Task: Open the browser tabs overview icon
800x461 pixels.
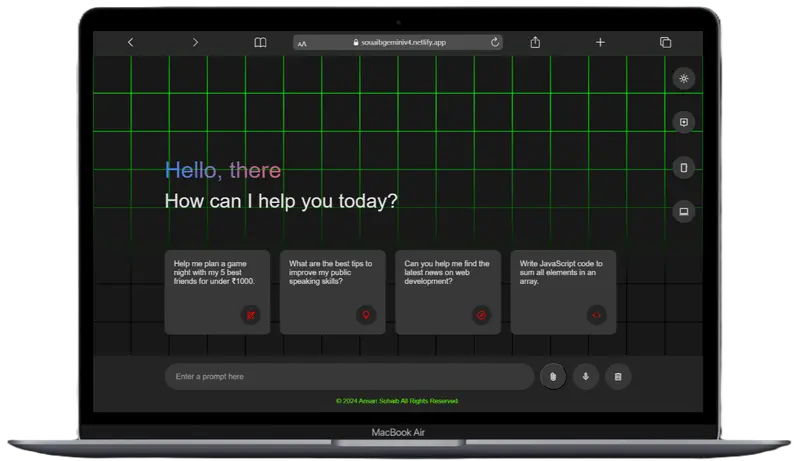Action: click(x=665, y=42)
